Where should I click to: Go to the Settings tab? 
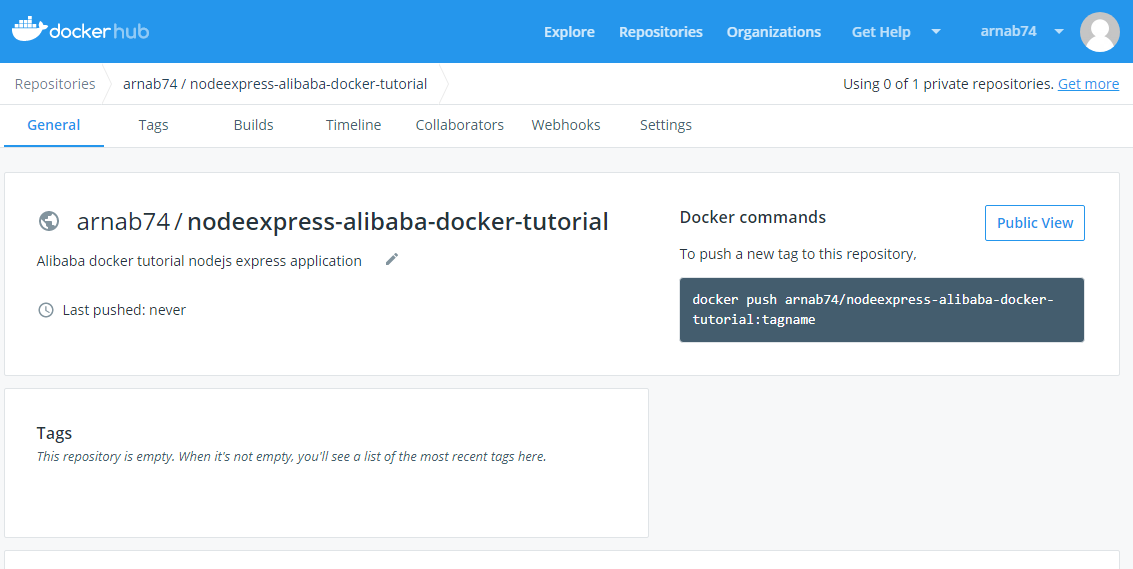coord(665,125)
